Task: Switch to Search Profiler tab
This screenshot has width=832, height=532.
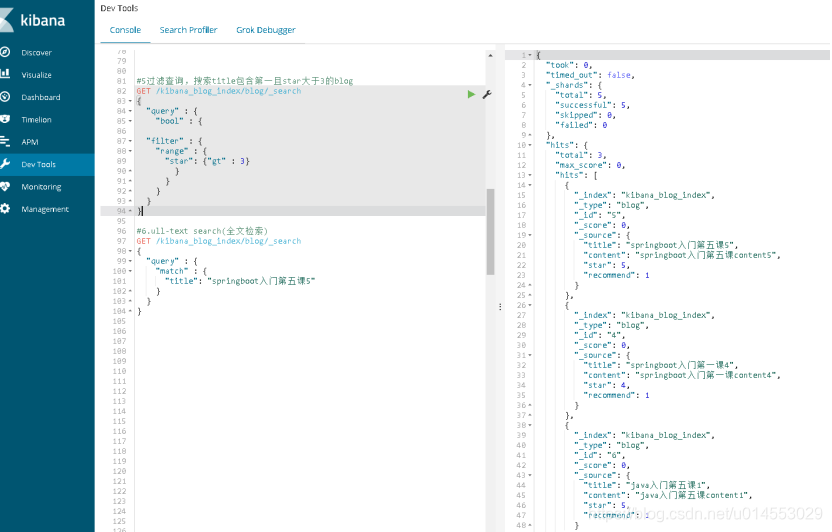Action: (188, 30)
